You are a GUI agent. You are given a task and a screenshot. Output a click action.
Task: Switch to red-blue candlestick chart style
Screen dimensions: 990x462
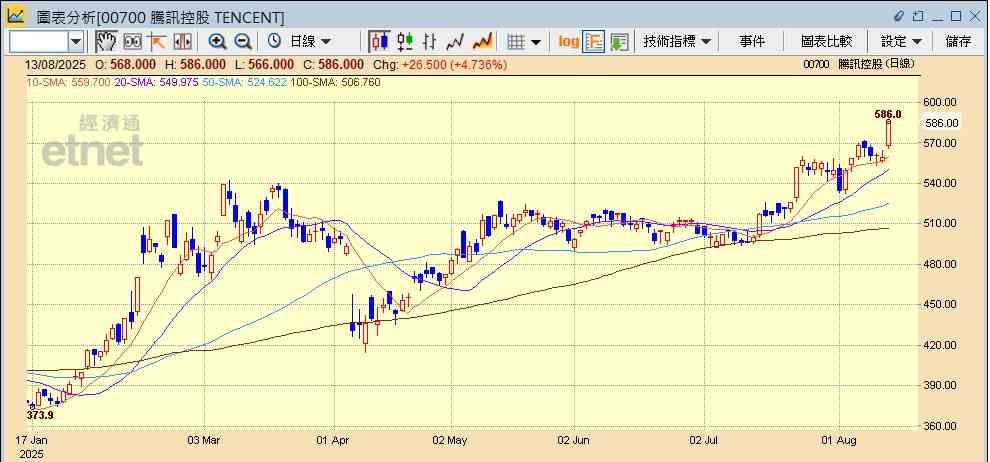[x=380, y=42]
